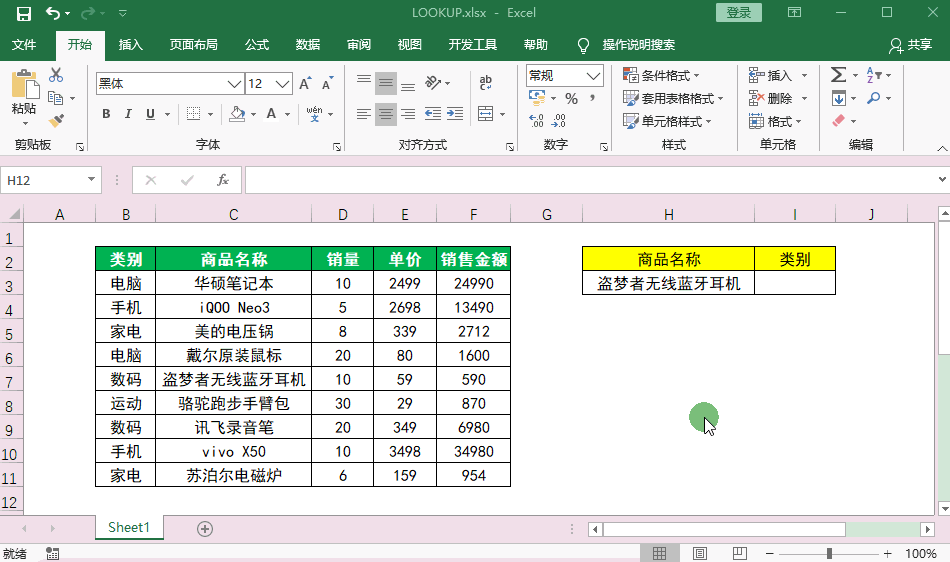Click the 操作说明搜索 search box
Viewport: 950px width, 562px height.
click(x=639, y=45)
